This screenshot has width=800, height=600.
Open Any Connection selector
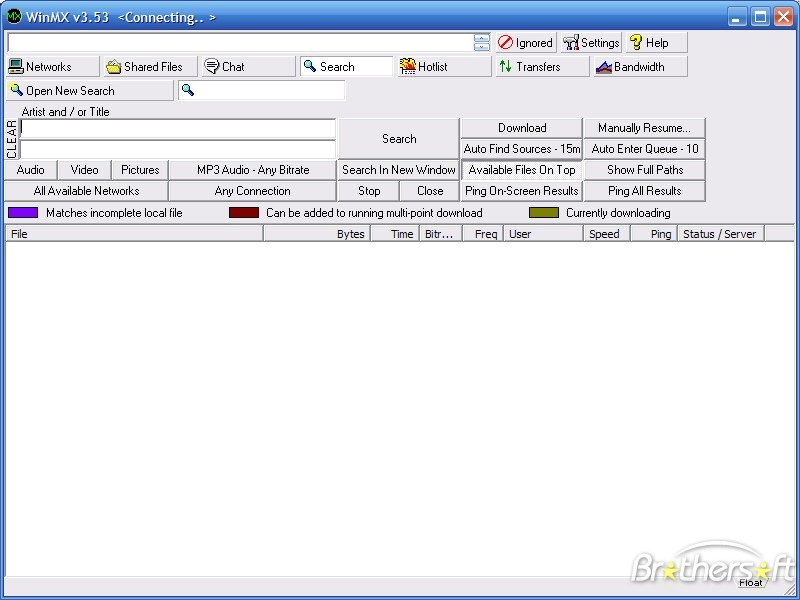tap(253, 191)
